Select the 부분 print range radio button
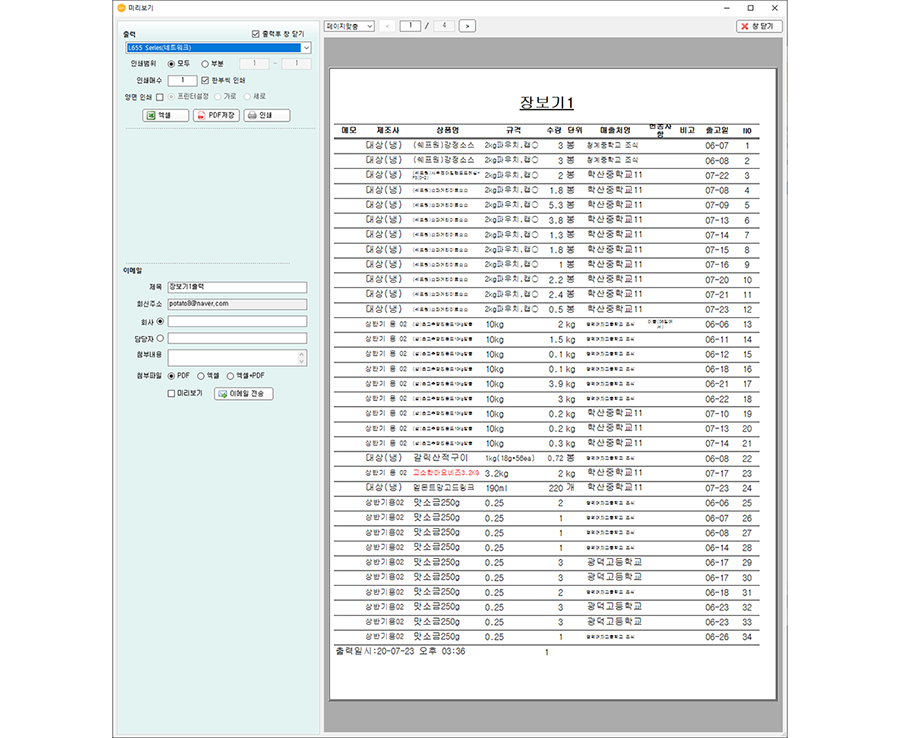Viewport: 900px width, 738px height. point(203,64)
